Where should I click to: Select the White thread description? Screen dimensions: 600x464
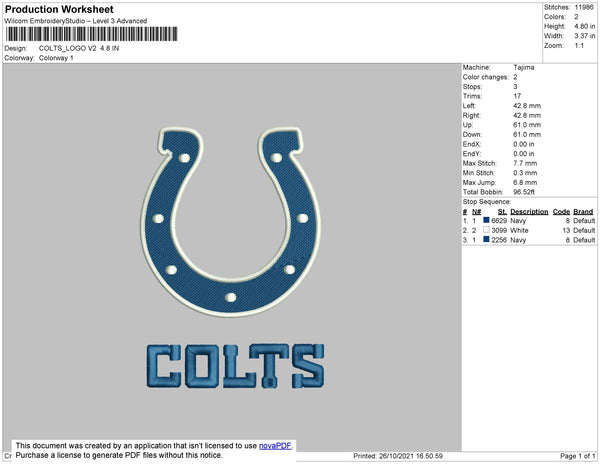519,230
